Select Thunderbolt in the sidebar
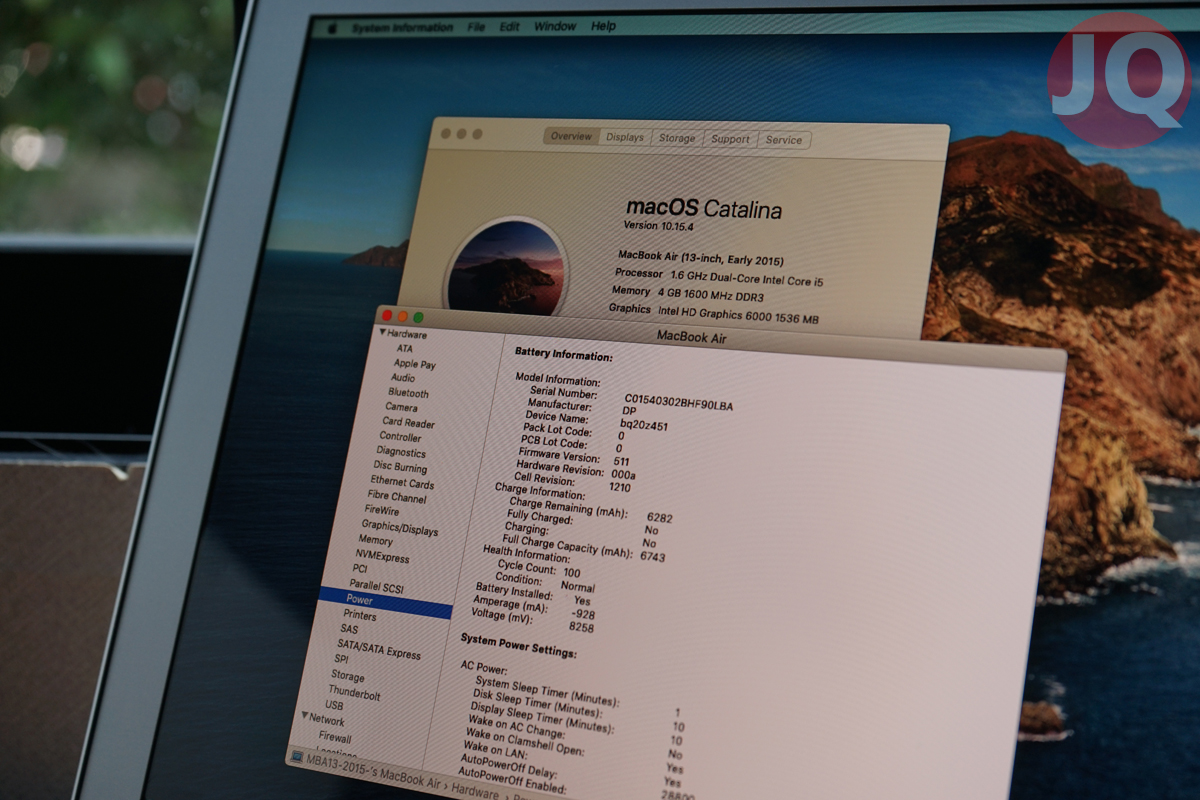 pos(354,693)
